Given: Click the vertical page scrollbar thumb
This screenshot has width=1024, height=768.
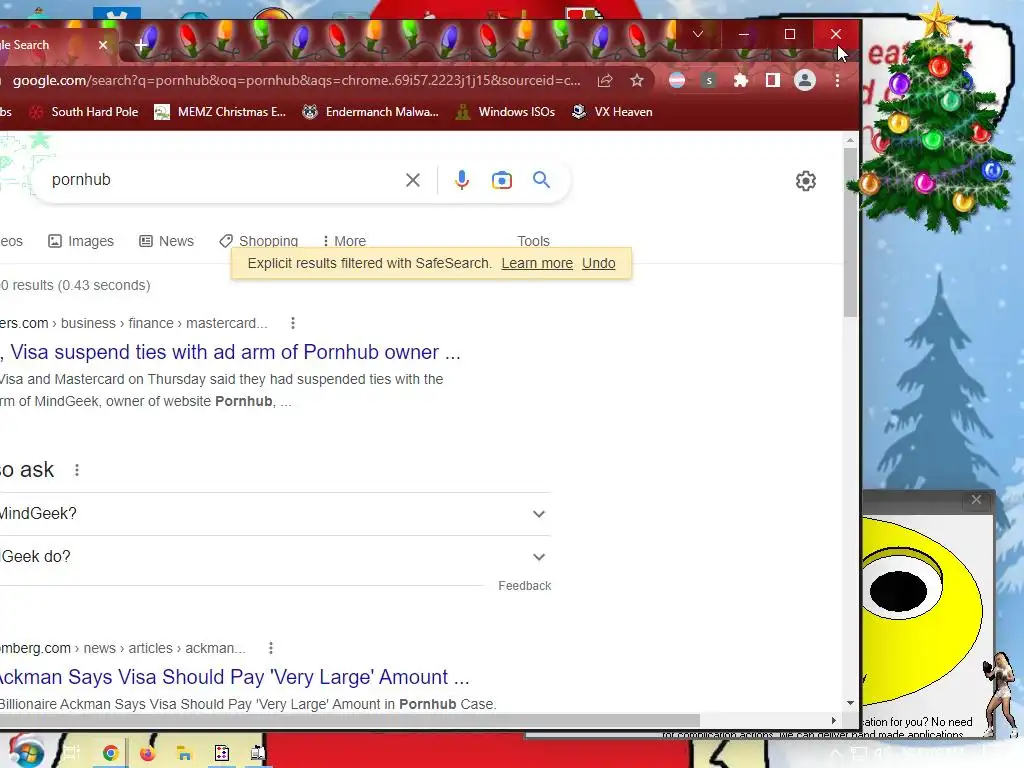Looking at the screenshot, I should coord(850,232).
